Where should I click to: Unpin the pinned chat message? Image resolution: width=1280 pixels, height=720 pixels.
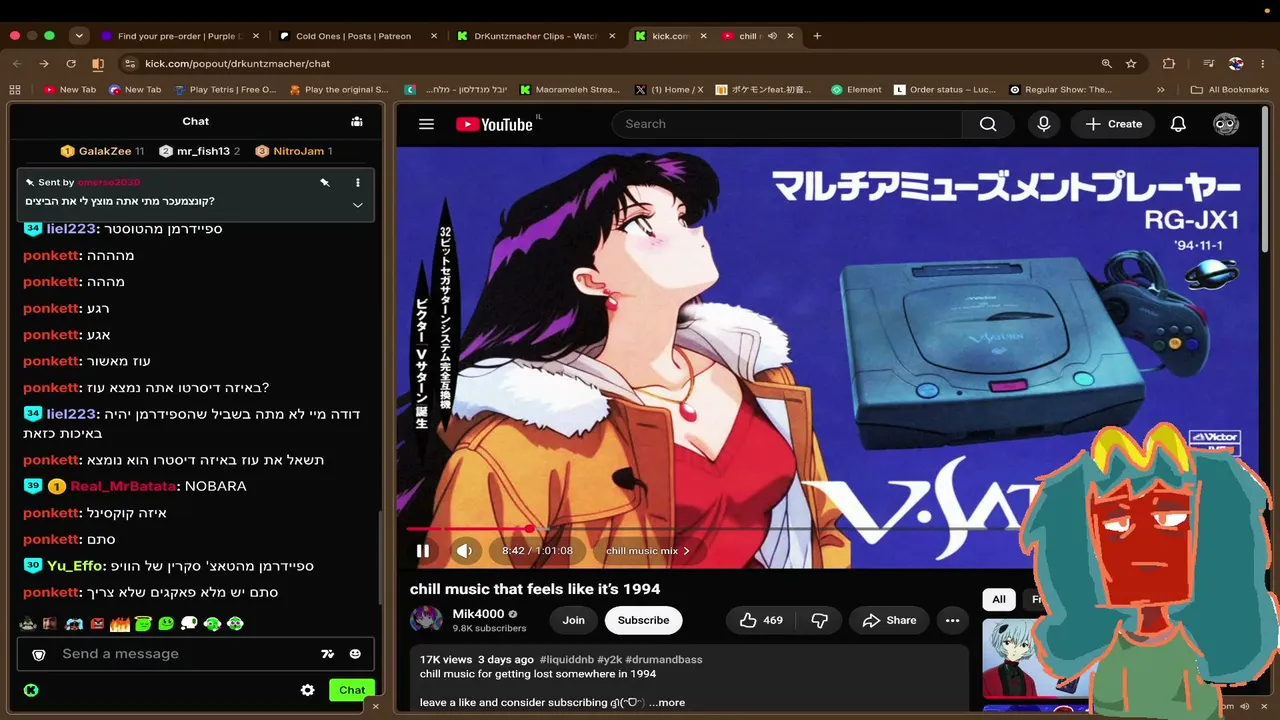pyautogui.click(x=325, y=183)
